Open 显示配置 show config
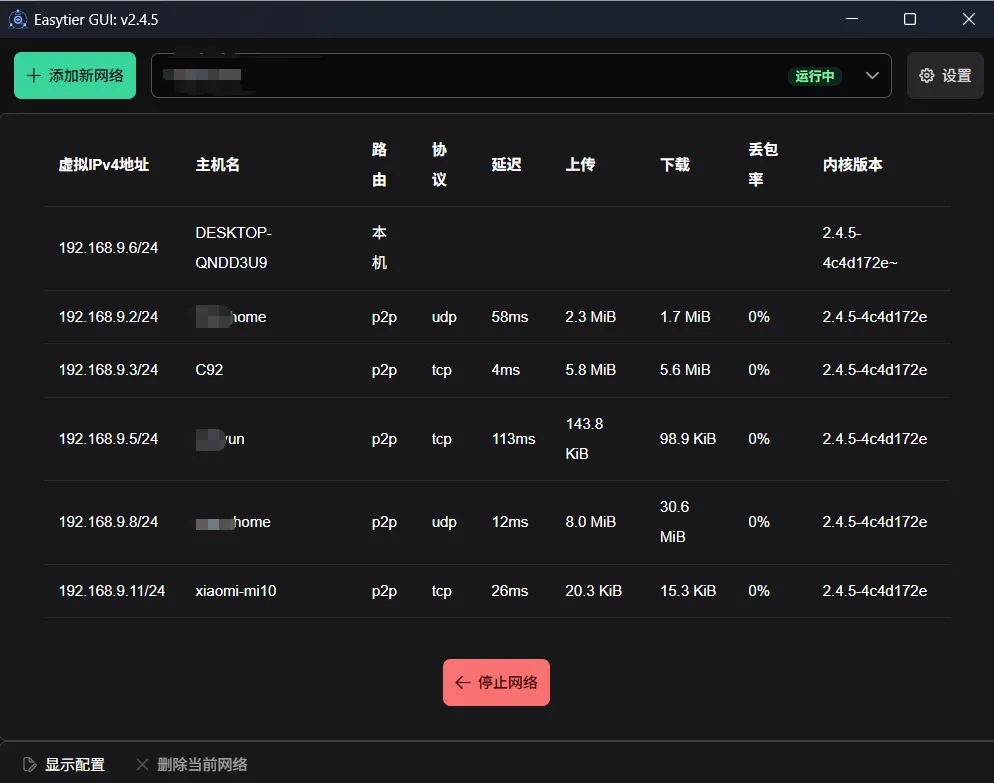Image resolution: width=994 pixels, height=783 pixels. pos(64,765)
